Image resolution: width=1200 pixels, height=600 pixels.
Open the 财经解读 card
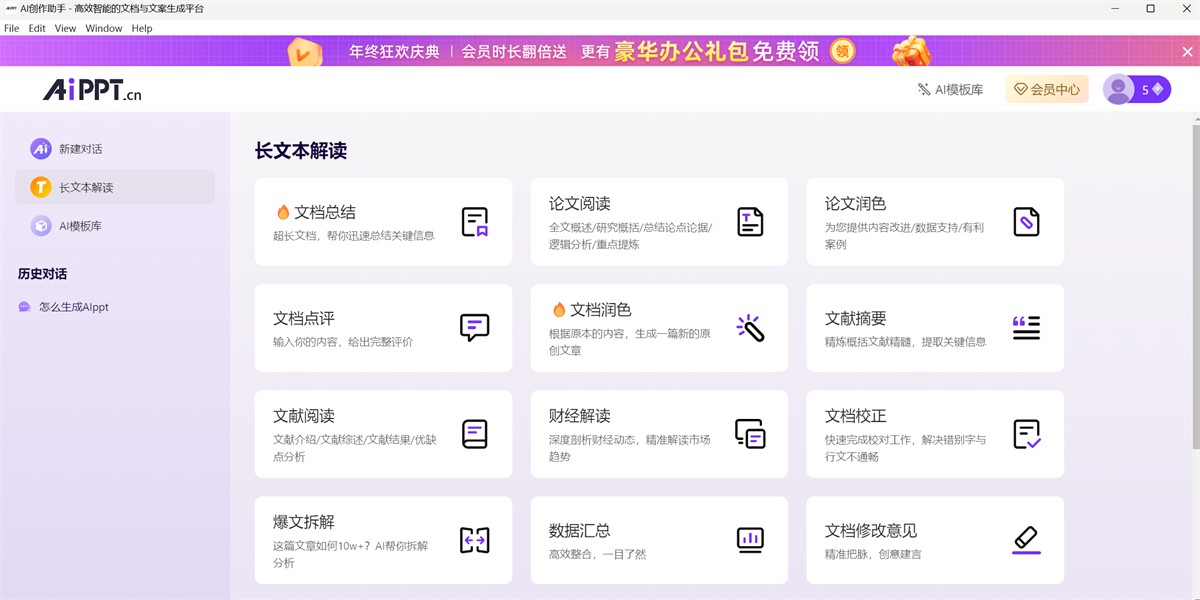tap(659, 434)
